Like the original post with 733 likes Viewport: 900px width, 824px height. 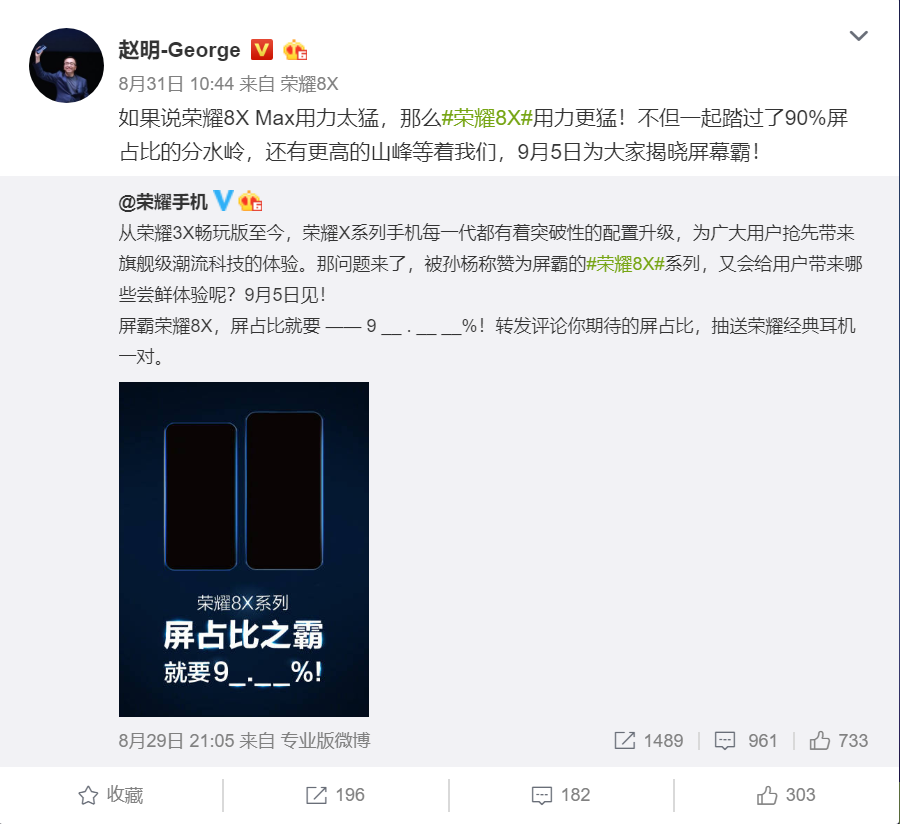pyautogui.click(x=839, y=741)
